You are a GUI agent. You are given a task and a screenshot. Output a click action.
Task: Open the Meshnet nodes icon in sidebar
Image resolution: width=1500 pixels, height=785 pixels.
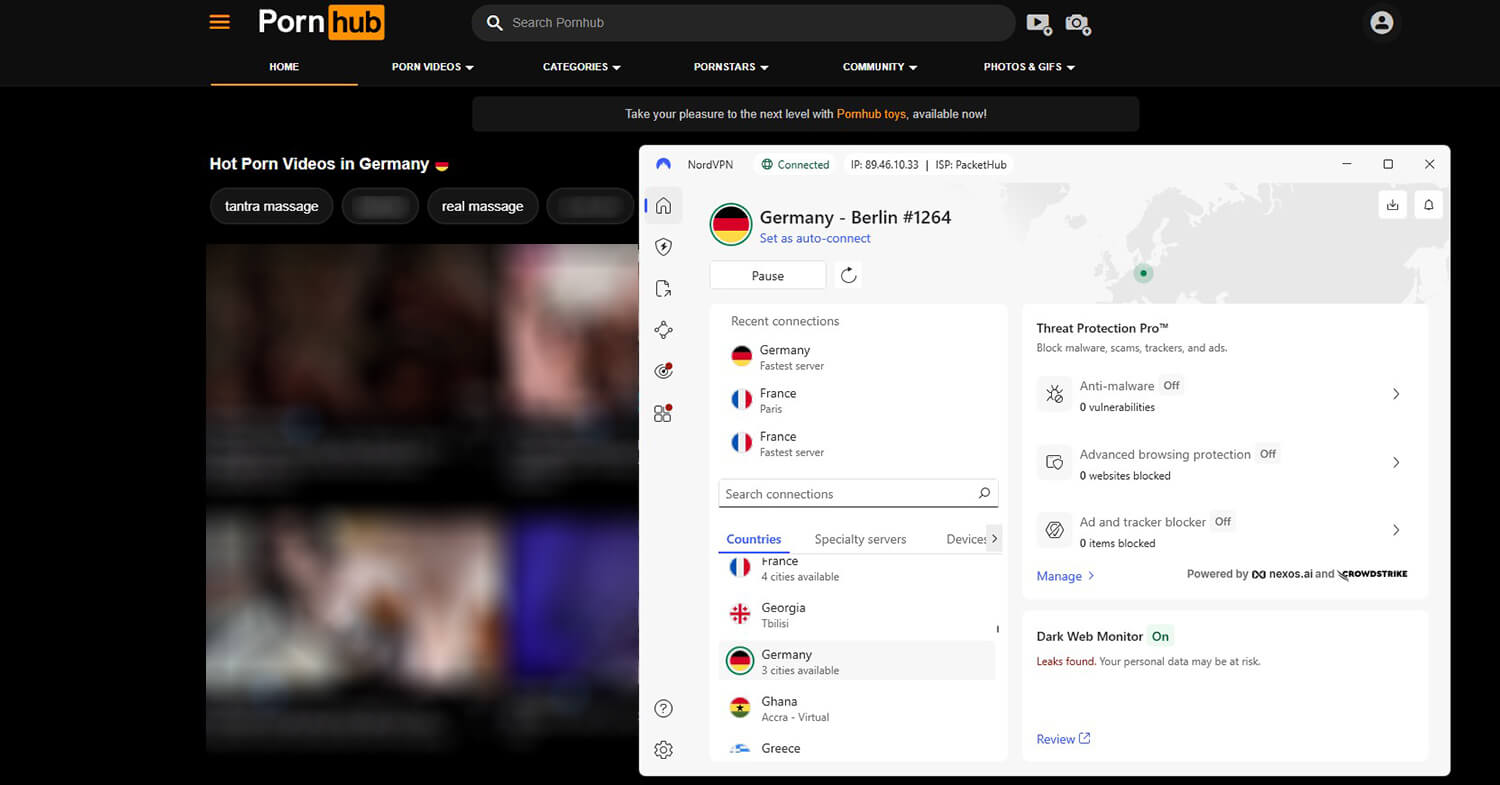[x=663, y=329]
